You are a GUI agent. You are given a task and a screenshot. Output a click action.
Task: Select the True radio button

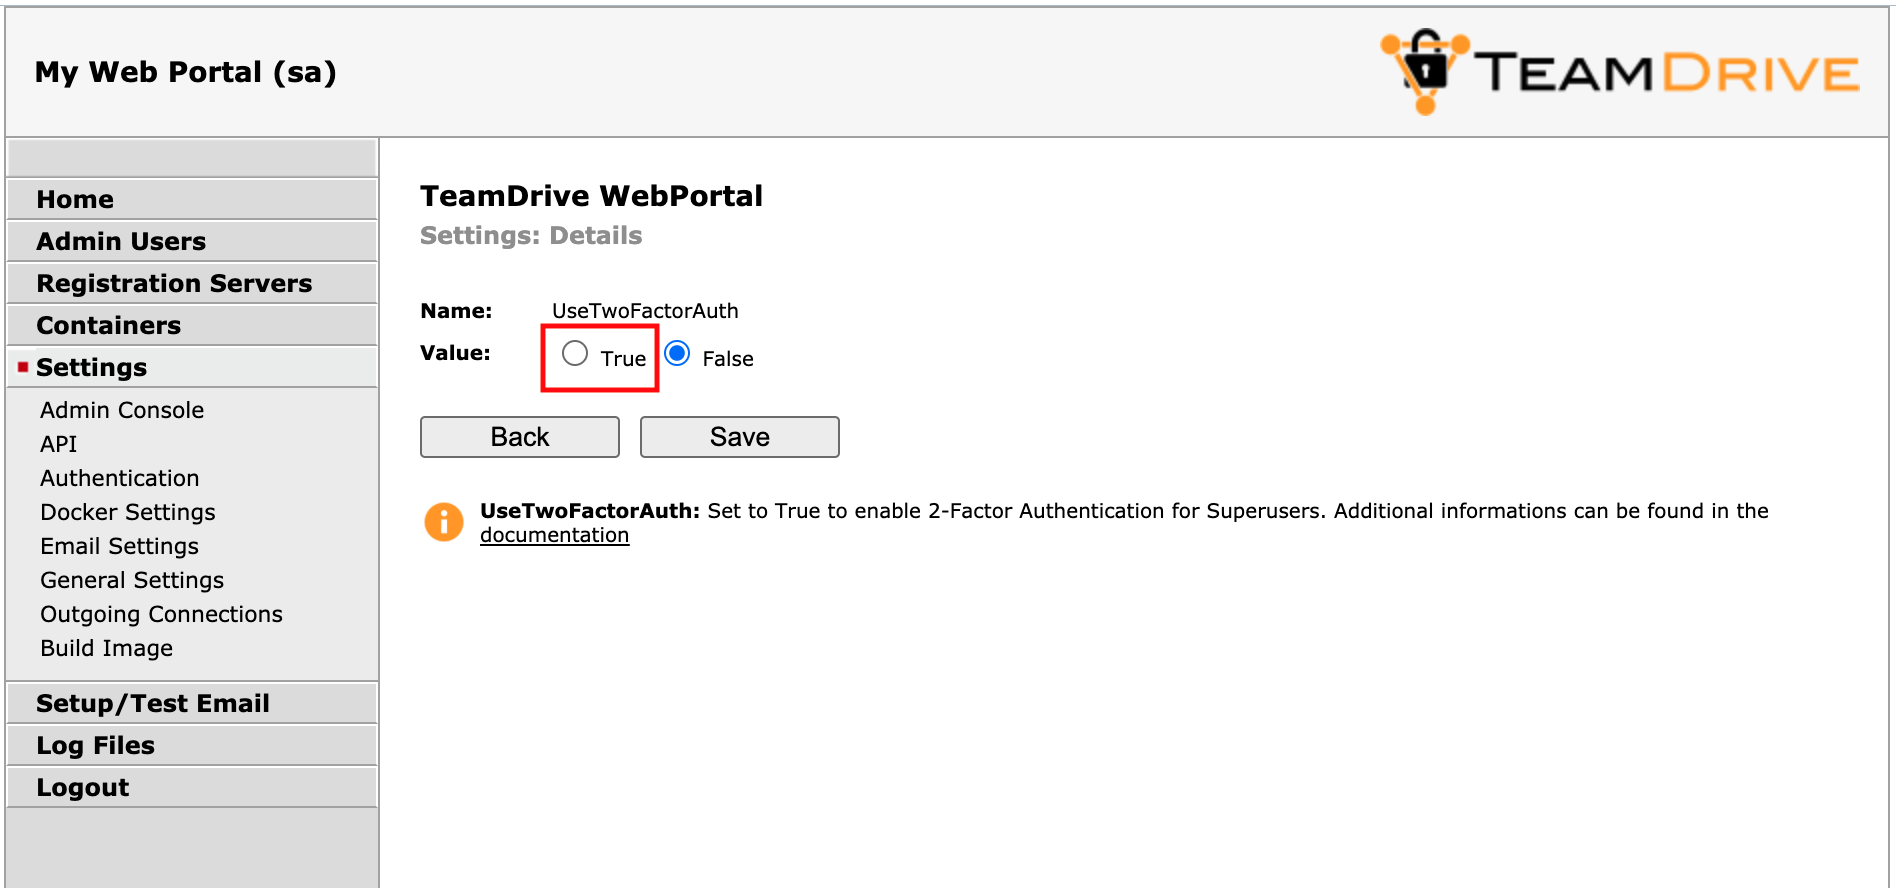click(x=575, y=353)
